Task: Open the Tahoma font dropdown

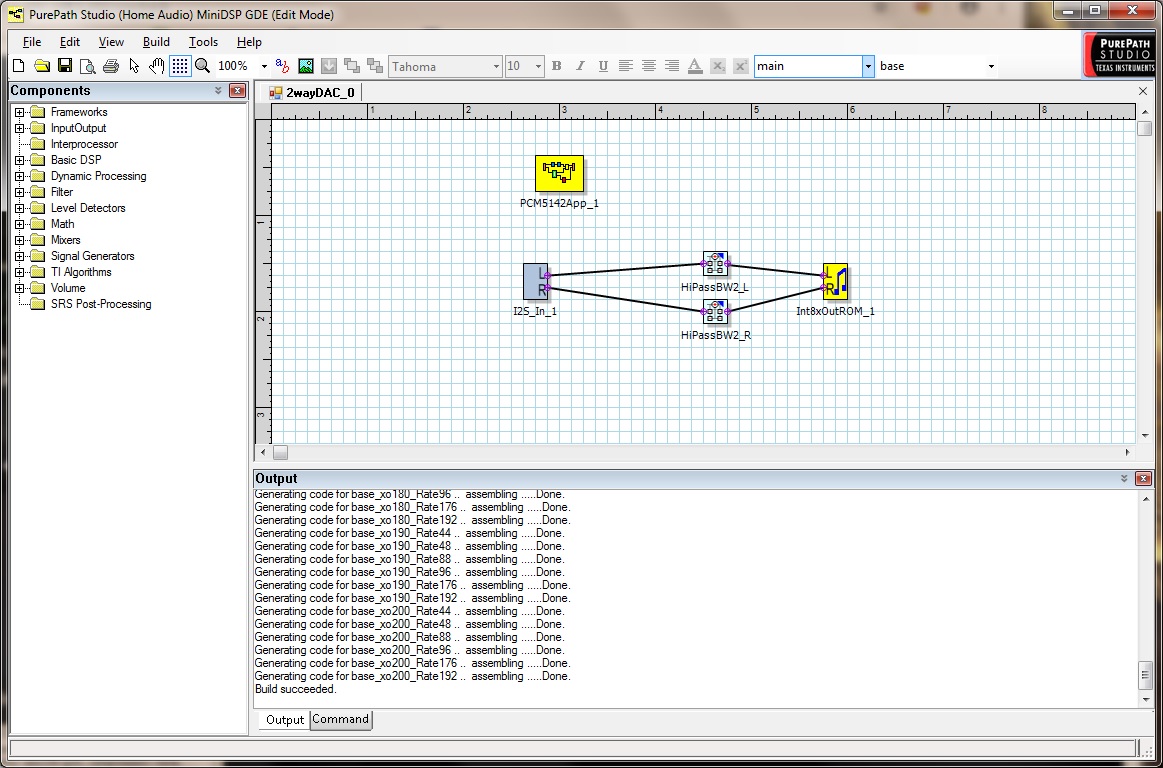Action: click(x=495, y=66)
